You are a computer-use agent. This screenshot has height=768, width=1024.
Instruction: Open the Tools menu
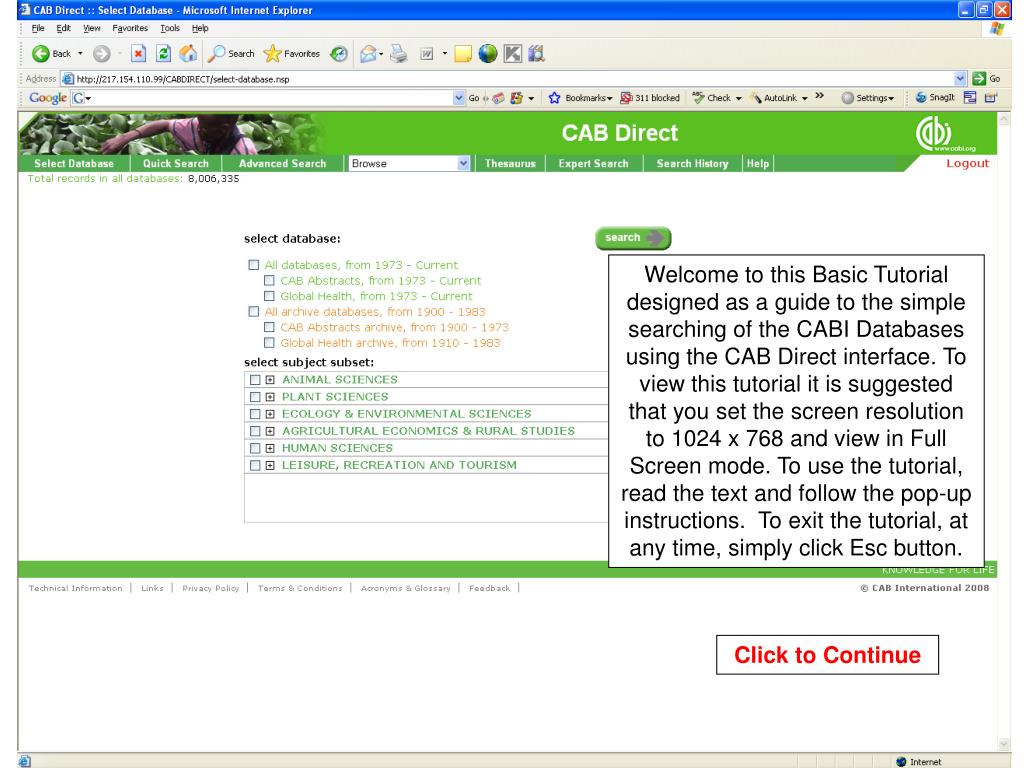coord(170,28)
